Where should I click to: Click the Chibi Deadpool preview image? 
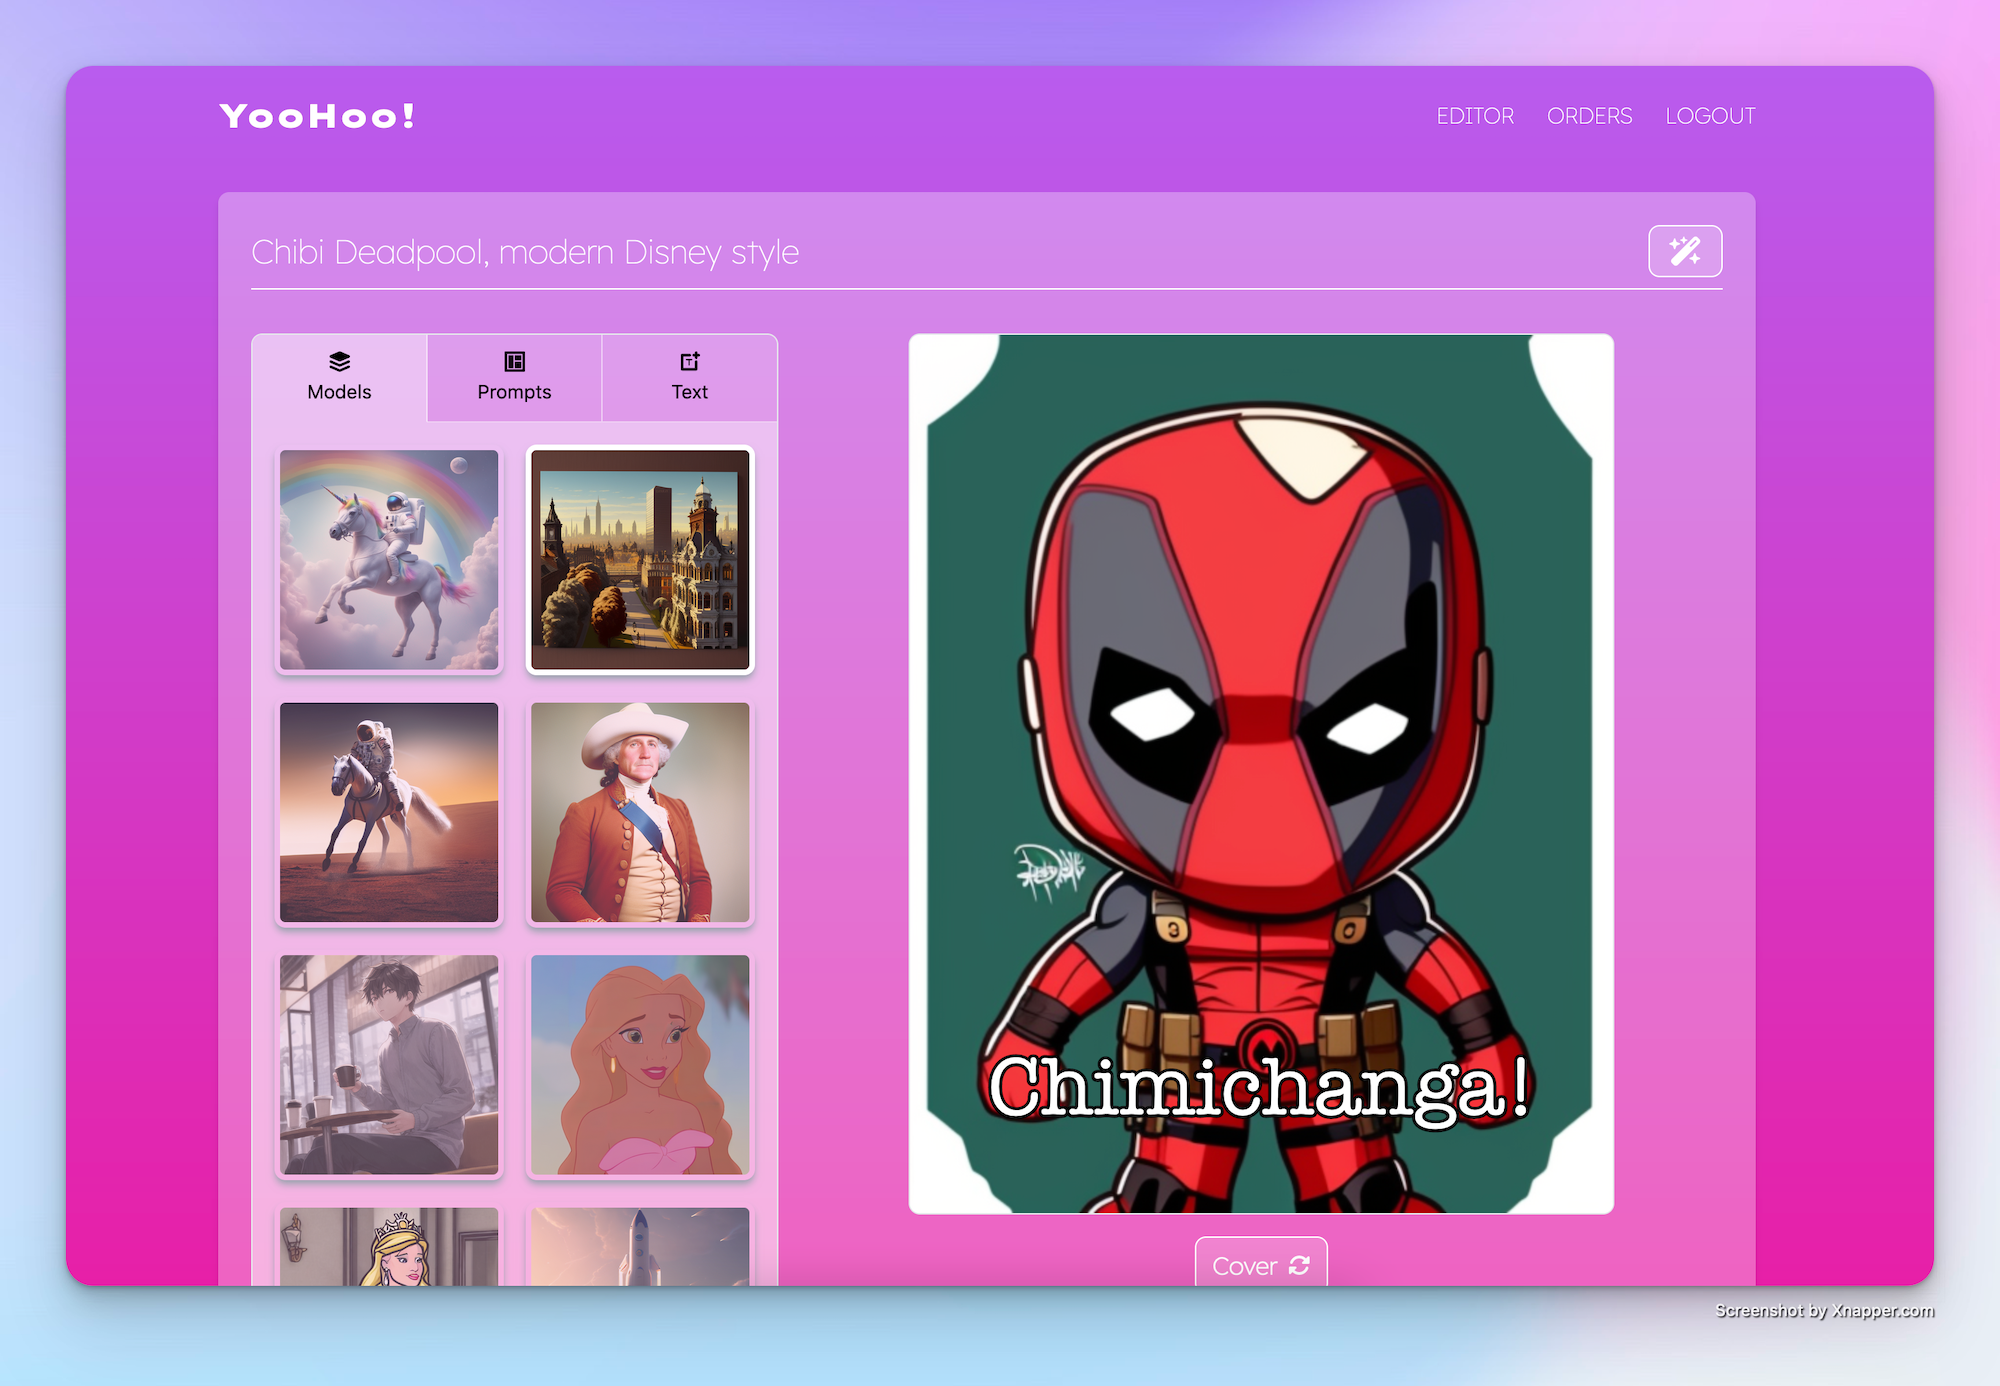pyautogui.click(x=1261, y=774)
